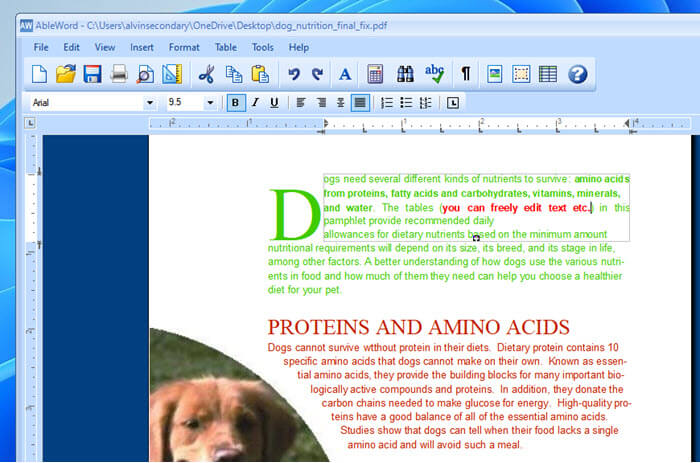The image size is (700, 463).
Task: Open the Table menu
Action: [x=226, y=47]
